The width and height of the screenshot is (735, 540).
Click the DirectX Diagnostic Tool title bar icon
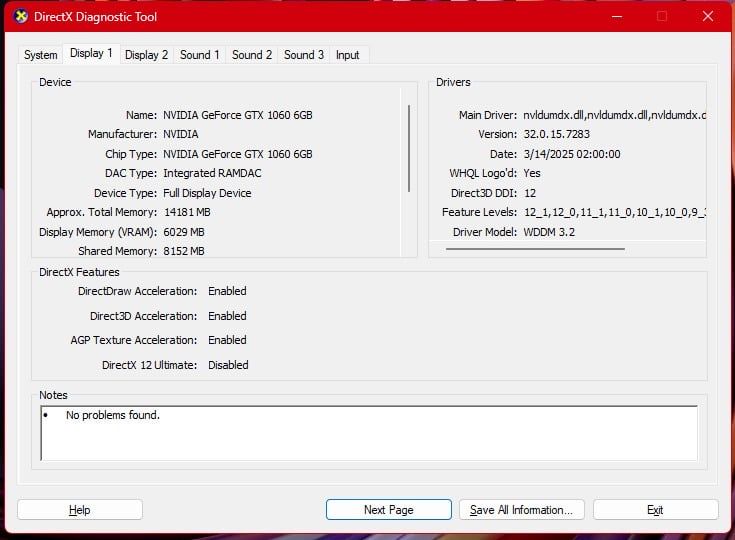point(21,16)
